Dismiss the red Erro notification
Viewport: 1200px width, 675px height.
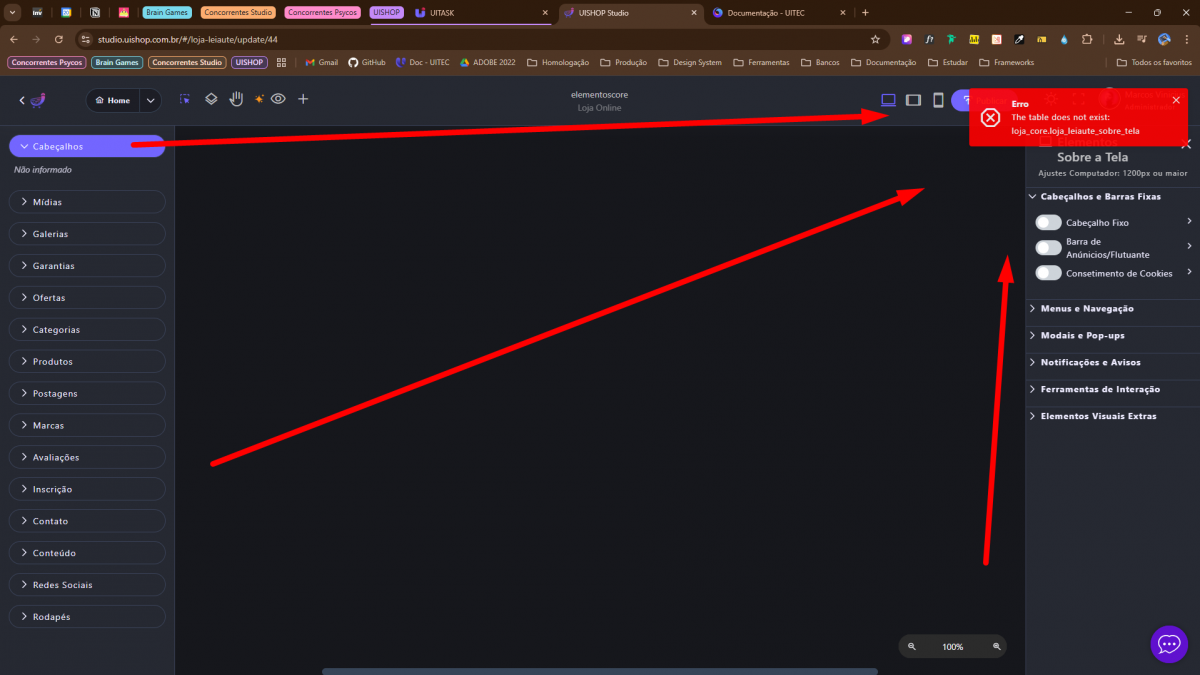[1176, 100]
